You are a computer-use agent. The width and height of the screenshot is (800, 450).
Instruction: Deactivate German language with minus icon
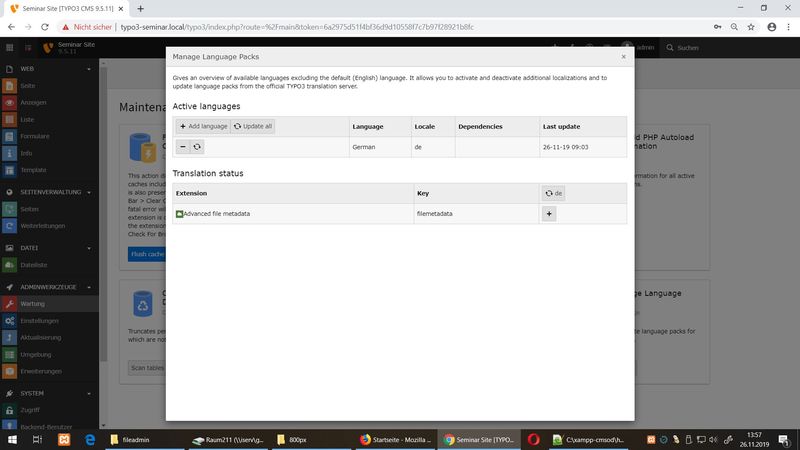click(183, 147)
